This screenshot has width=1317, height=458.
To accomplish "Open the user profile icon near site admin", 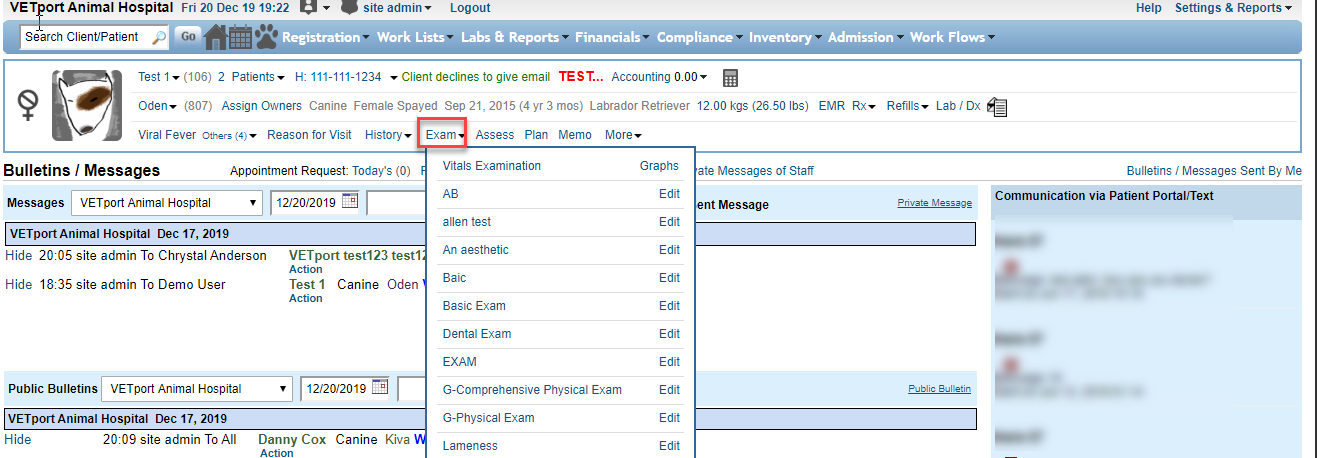I will coord(308,7).
